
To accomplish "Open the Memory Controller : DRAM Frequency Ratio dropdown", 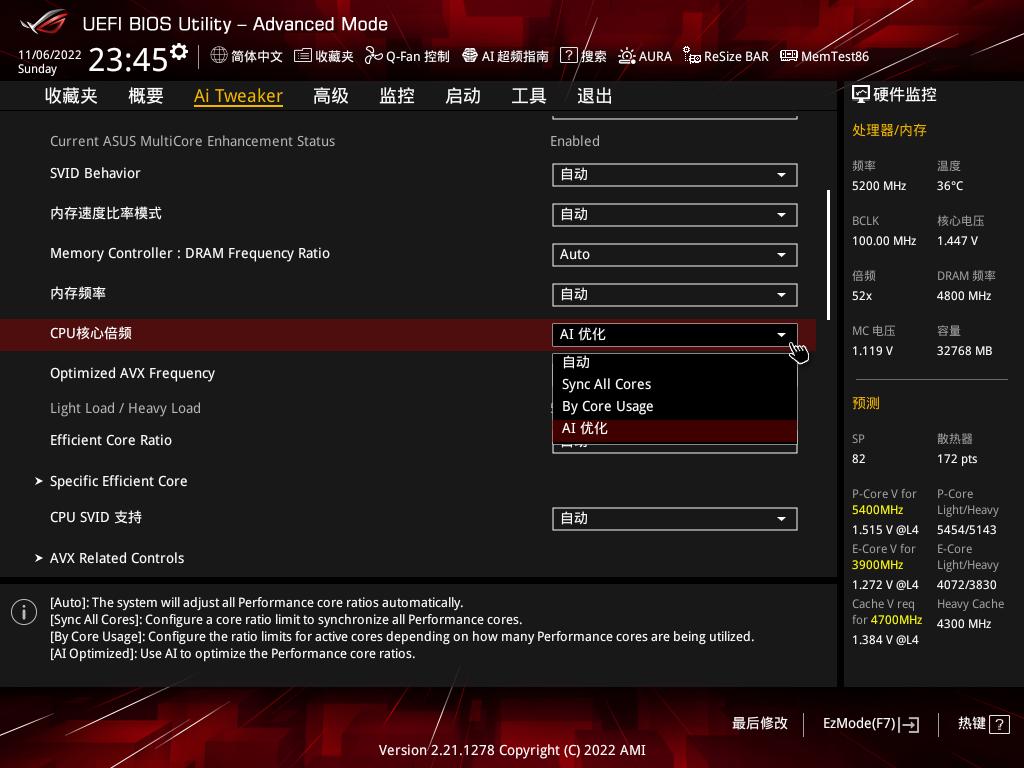I will 675,254.
